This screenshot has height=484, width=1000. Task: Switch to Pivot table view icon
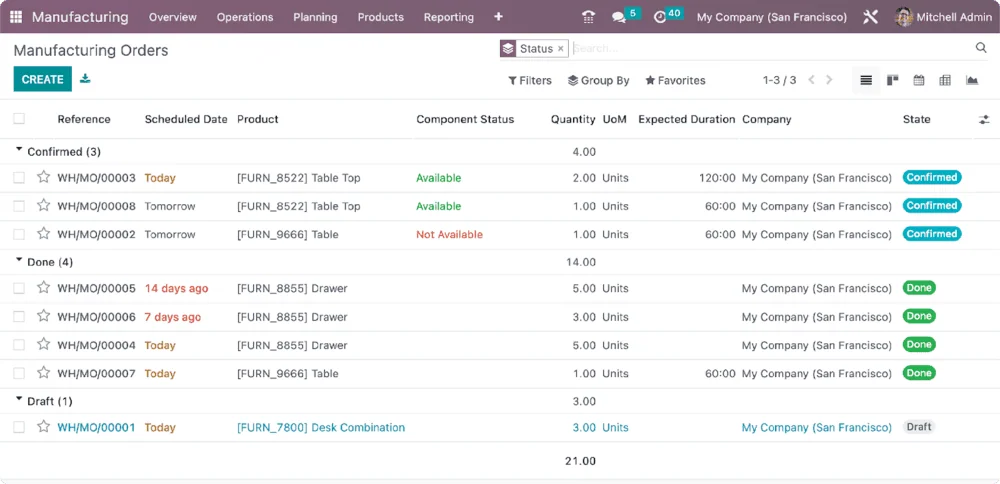pos(945,80)
